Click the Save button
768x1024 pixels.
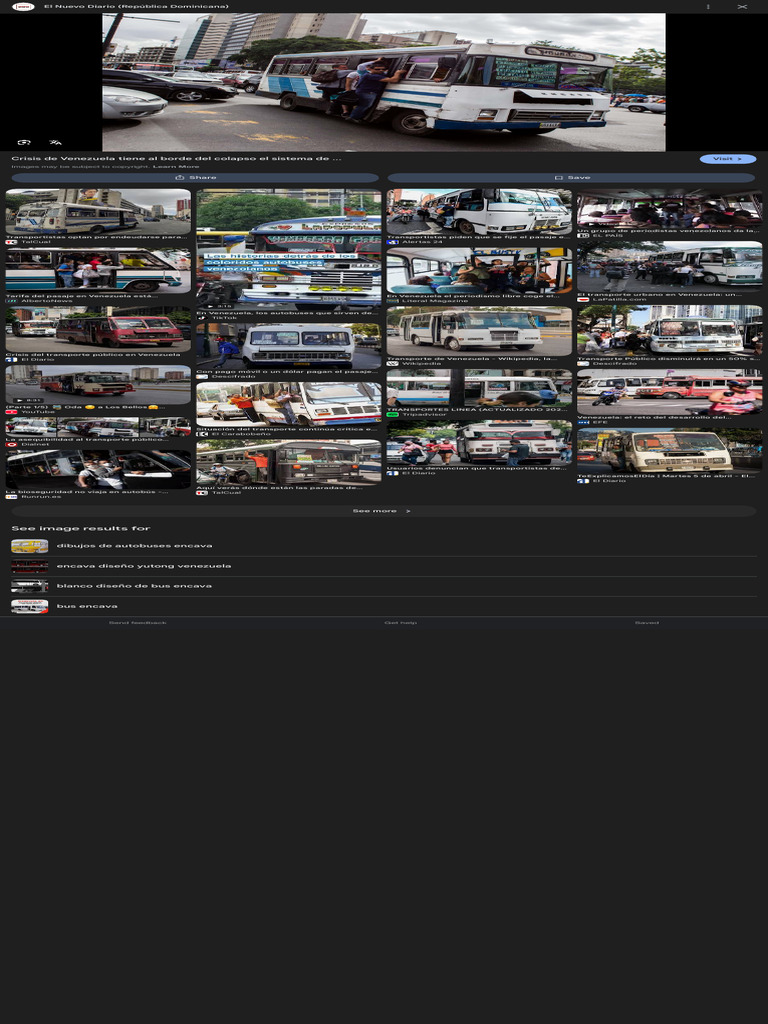click(571, 178)
